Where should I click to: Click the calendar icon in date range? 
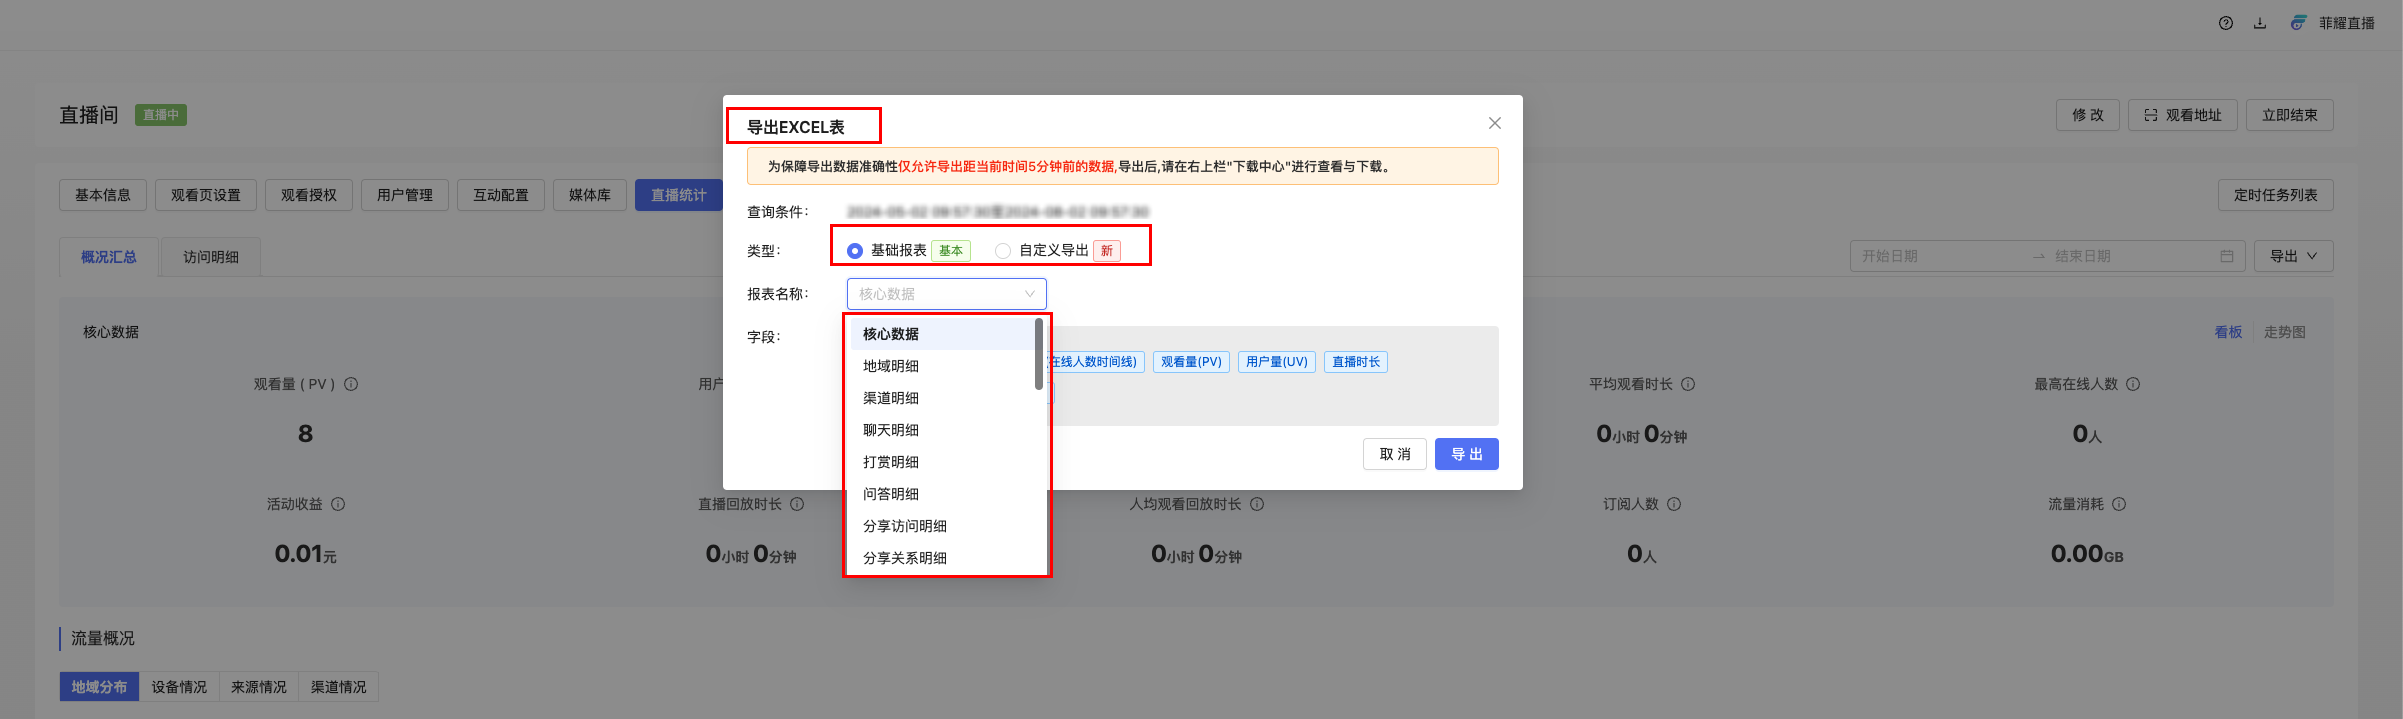click(x=2226, y=256)
